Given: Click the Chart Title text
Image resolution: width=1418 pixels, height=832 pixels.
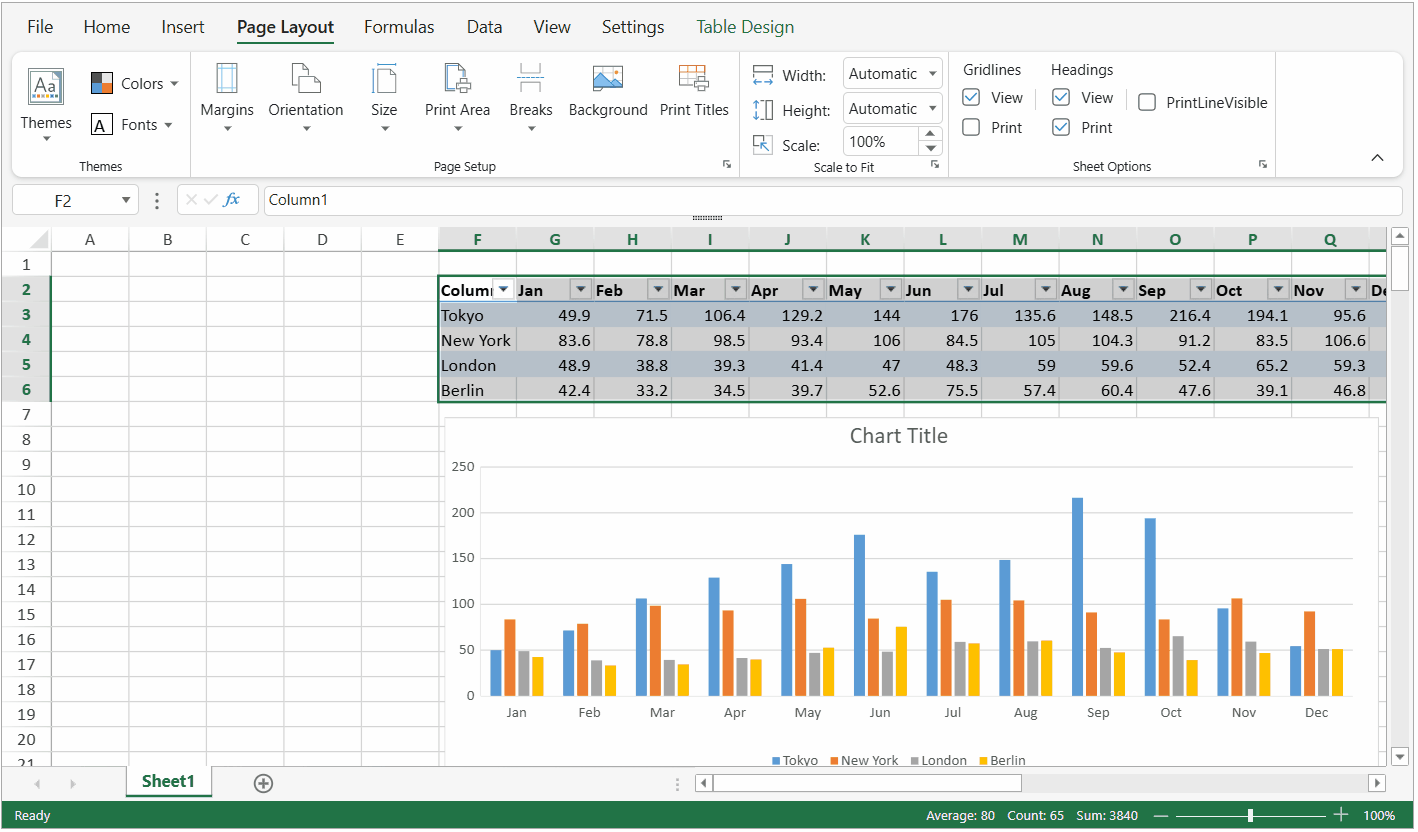Looking at the screenshot, I should (898, 436).
